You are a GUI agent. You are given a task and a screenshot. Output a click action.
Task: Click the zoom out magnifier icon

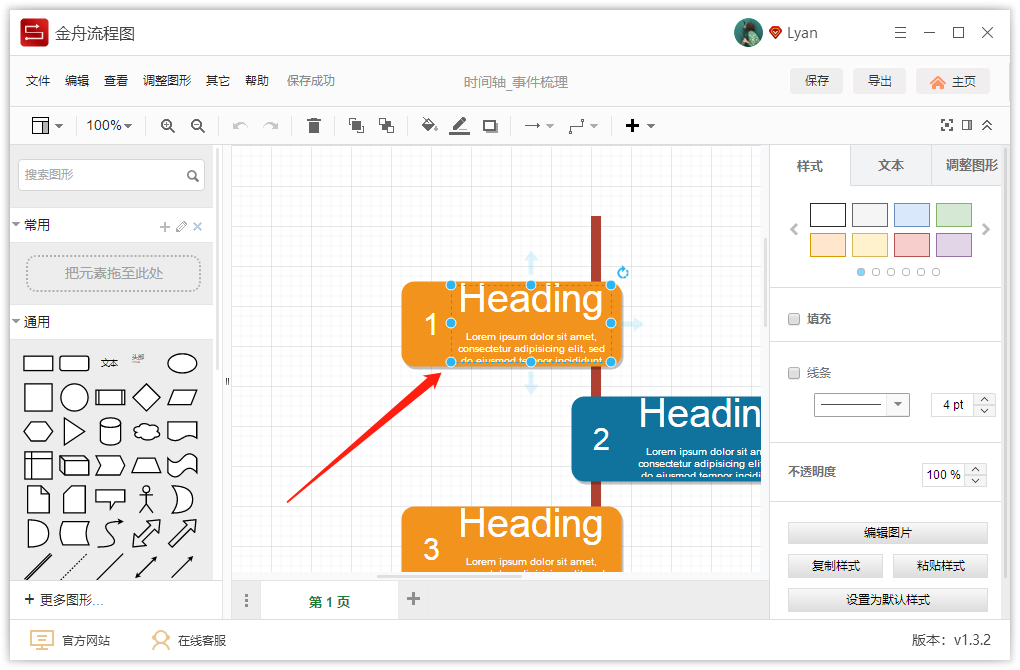198,126
